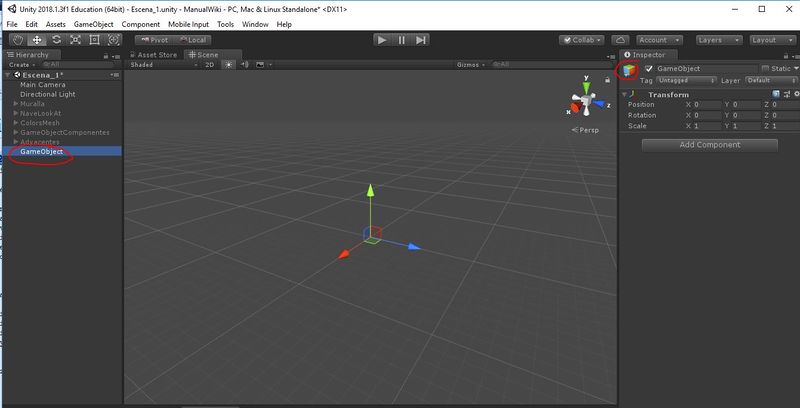Open the Hierarchy Create dropdown
Viewport: 800px width, 408px height.
[22, 65]
